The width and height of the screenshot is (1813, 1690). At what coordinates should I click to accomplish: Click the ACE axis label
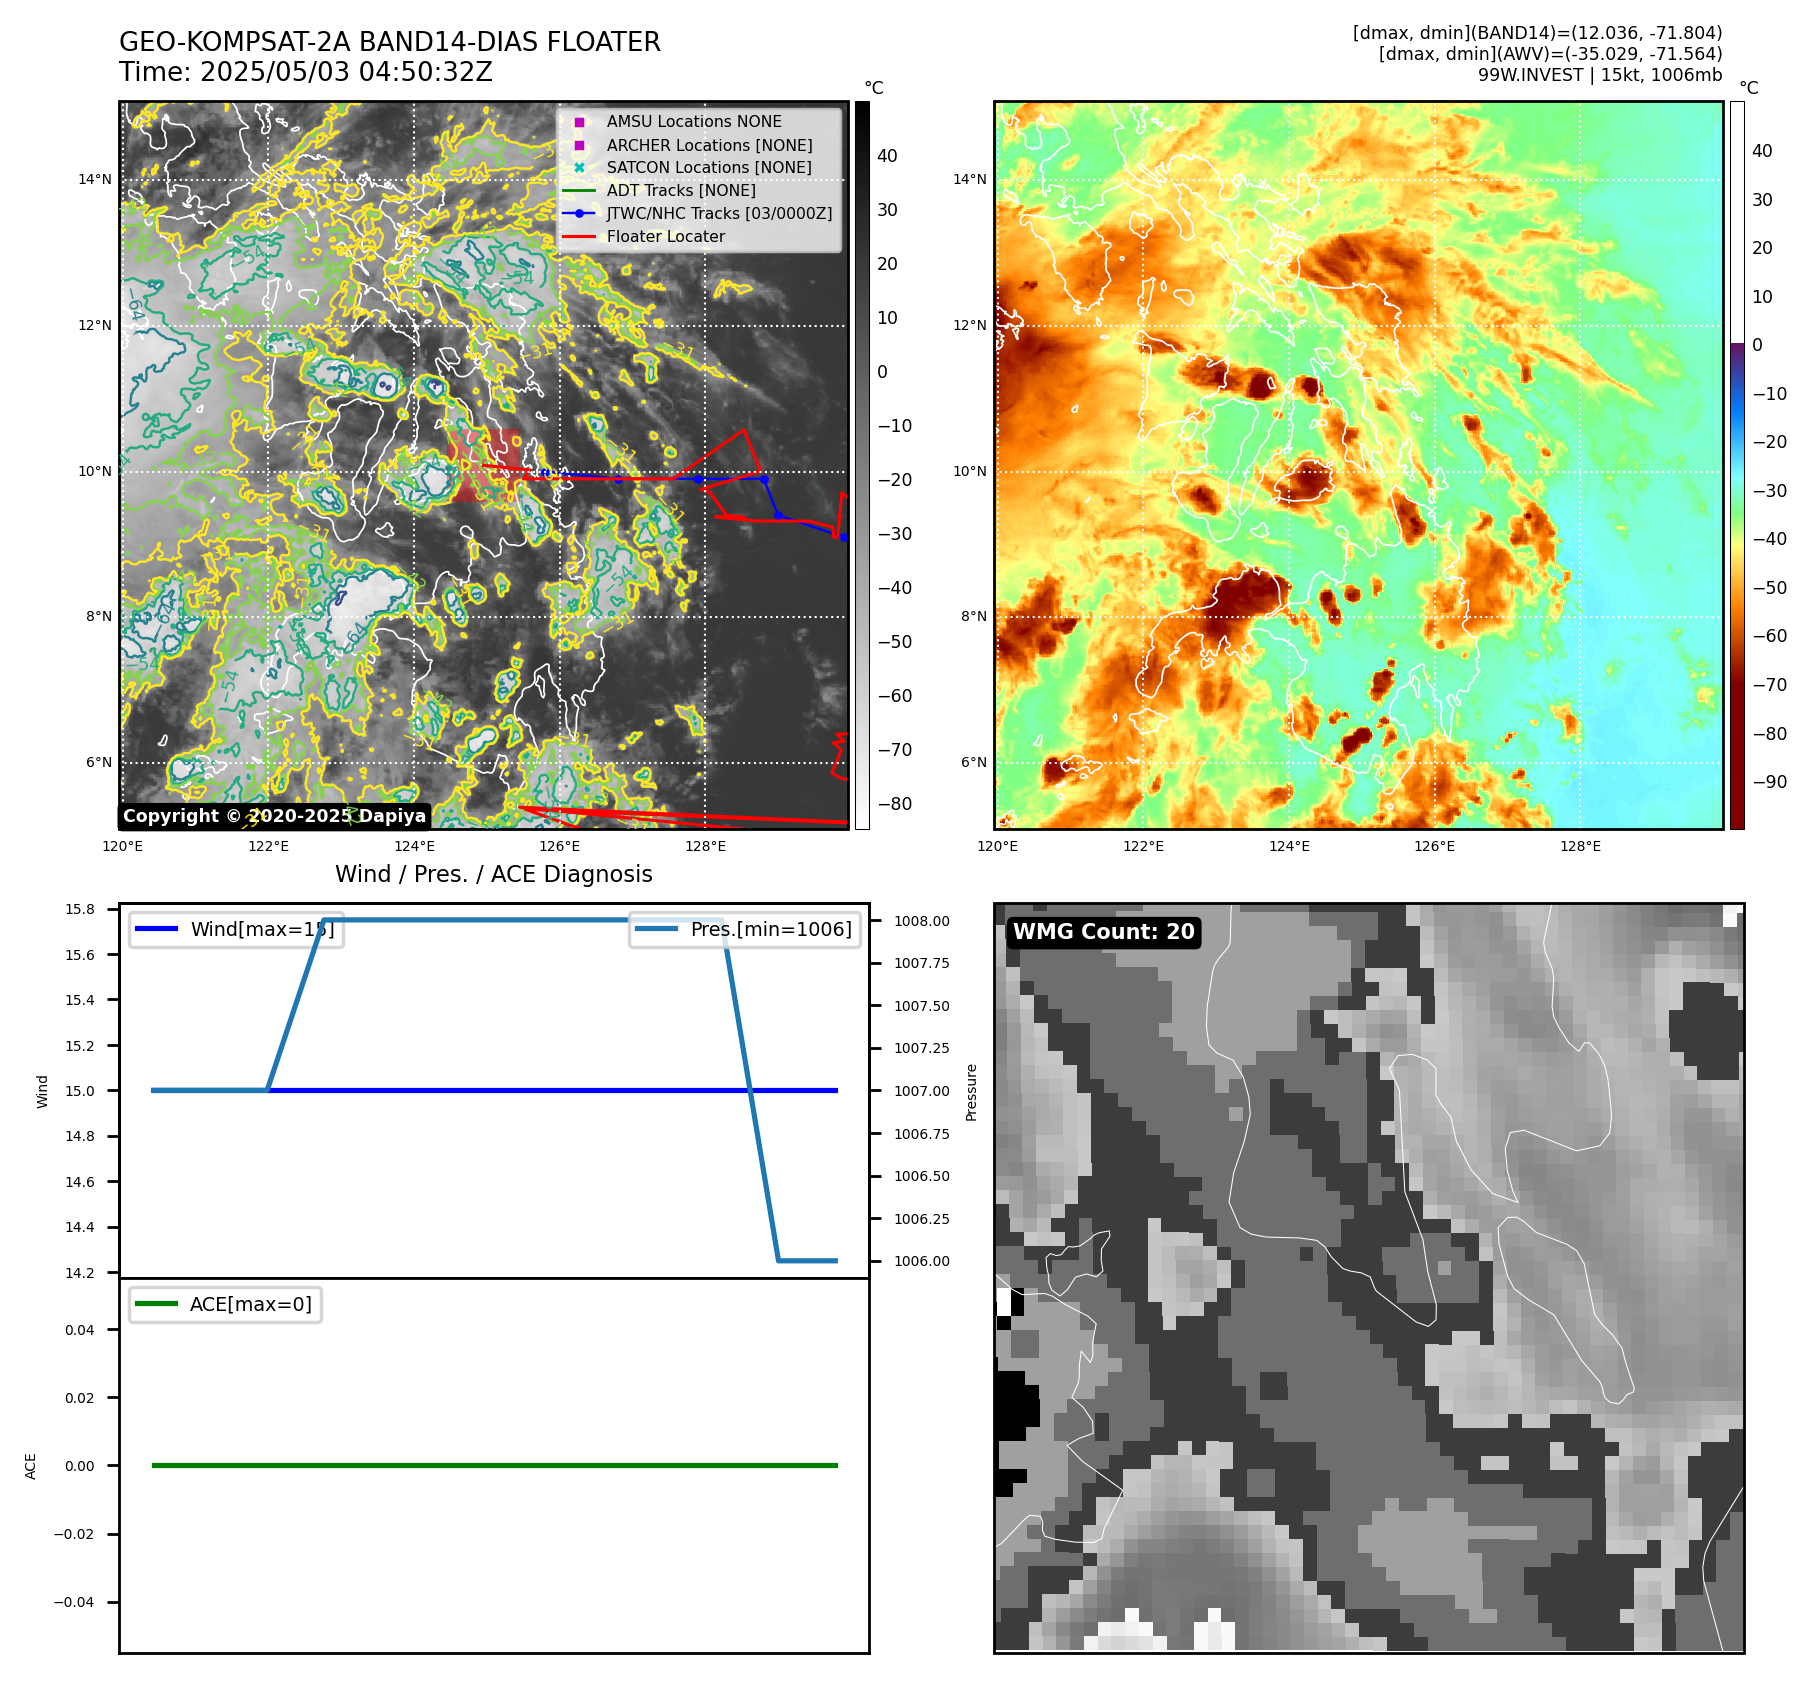pyautogui.click(x=31, y=1466)
